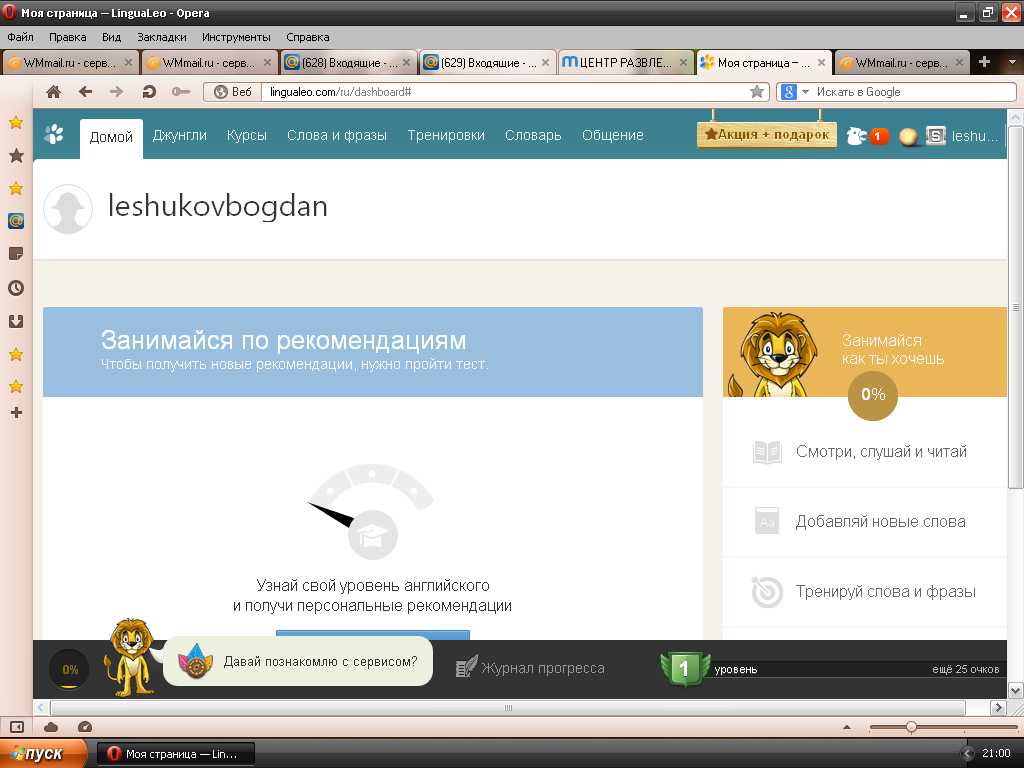Click the 0% gold circle indicator
The height and width of the screenshot is (768, 1024).
(x=873, y=394)
